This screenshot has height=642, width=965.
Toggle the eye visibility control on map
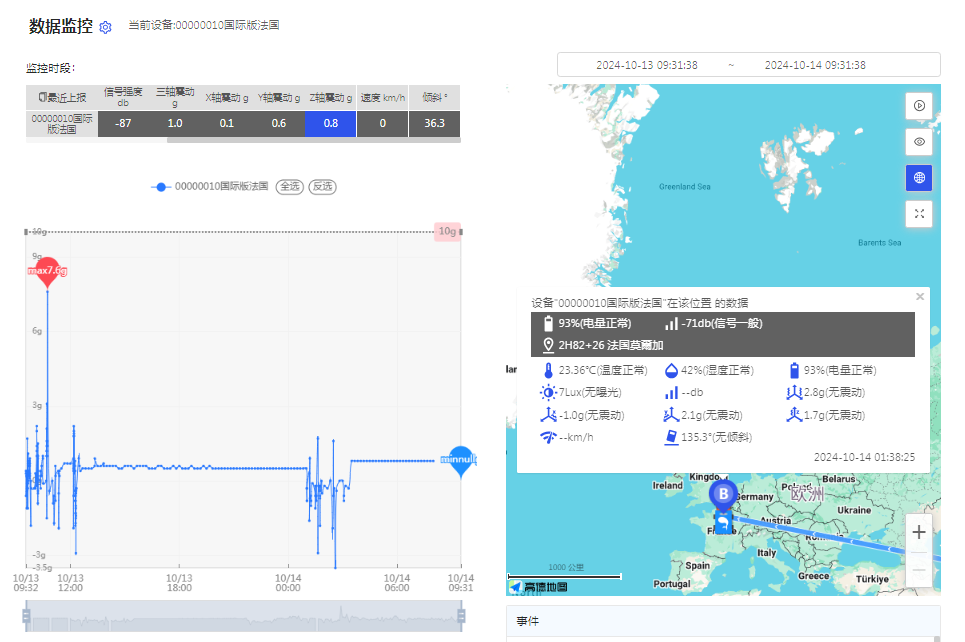(x=919, y=141)
